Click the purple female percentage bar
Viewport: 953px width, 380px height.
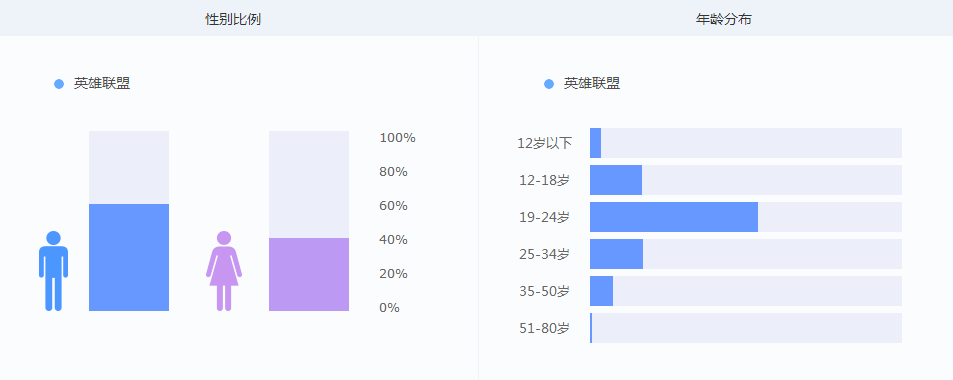pos(309,275)
